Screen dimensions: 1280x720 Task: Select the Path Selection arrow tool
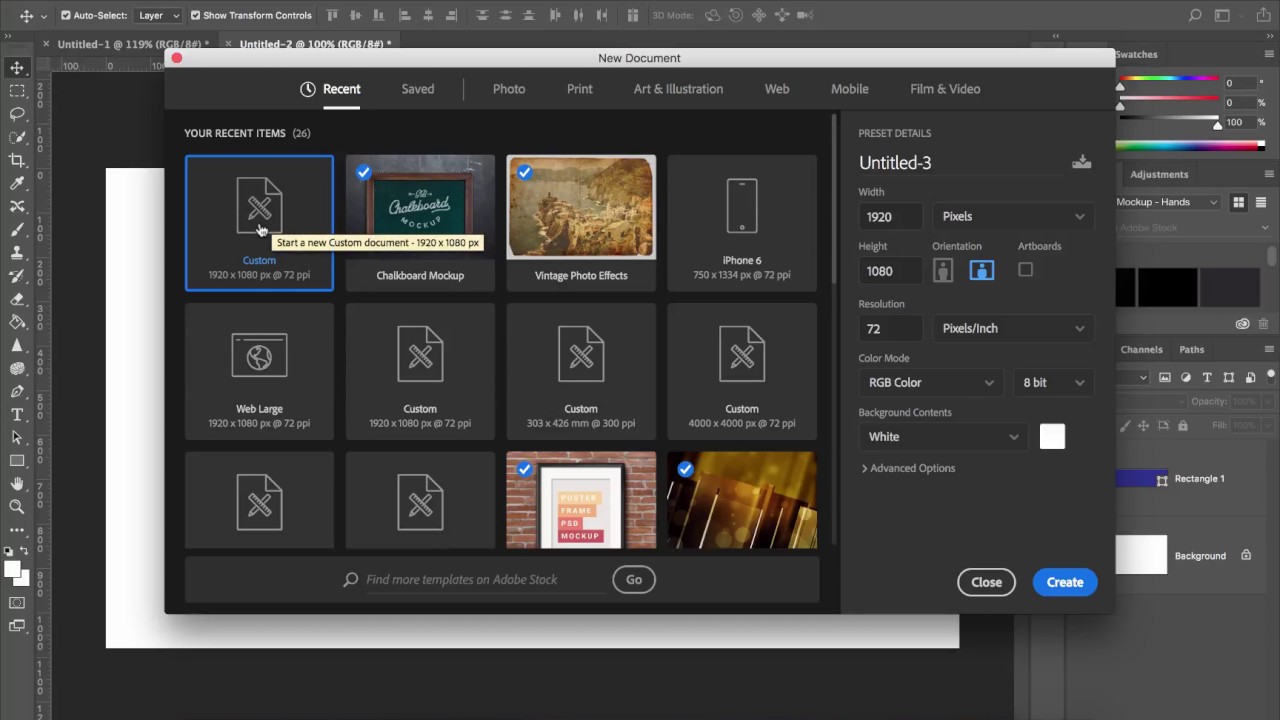(x=17, y=437)
